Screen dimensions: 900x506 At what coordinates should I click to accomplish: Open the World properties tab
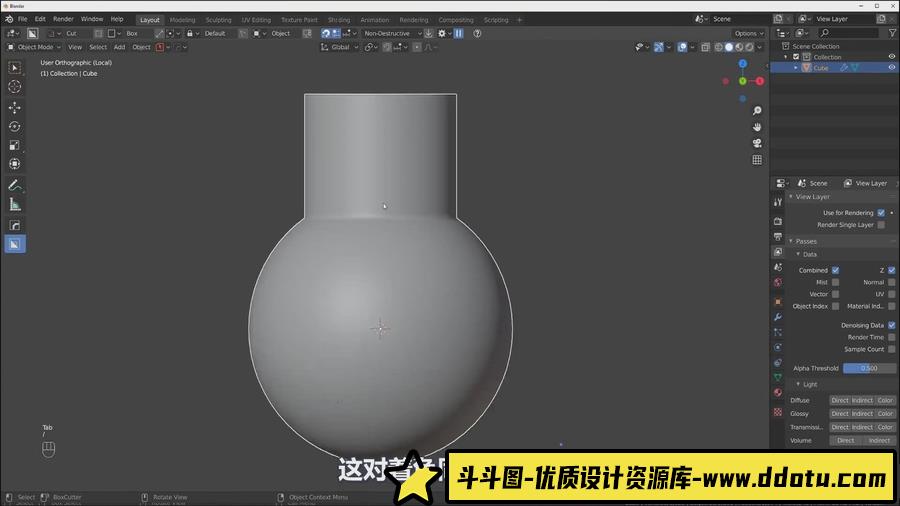(778, 282)
